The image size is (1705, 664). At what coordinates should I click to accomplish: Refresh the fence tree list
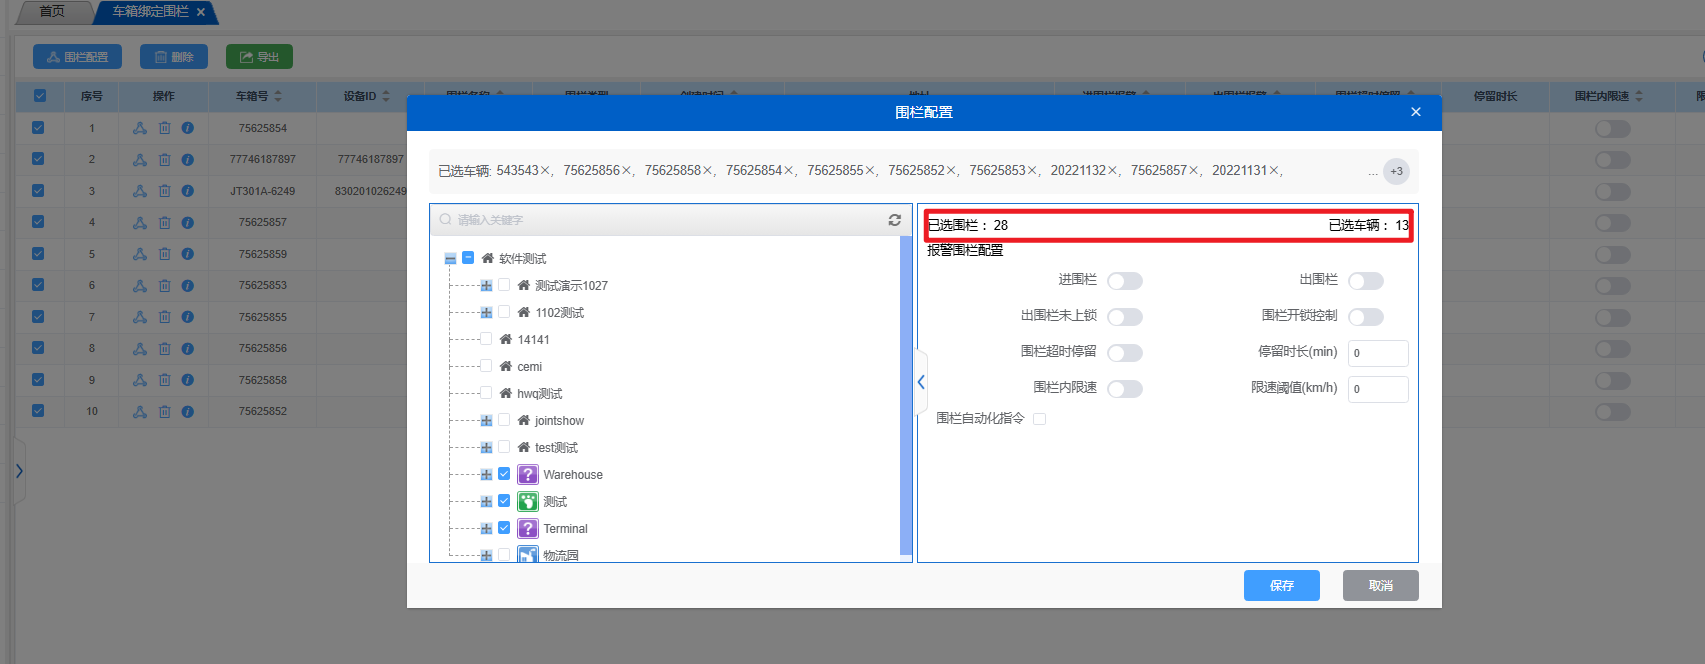tap(894, 220)
